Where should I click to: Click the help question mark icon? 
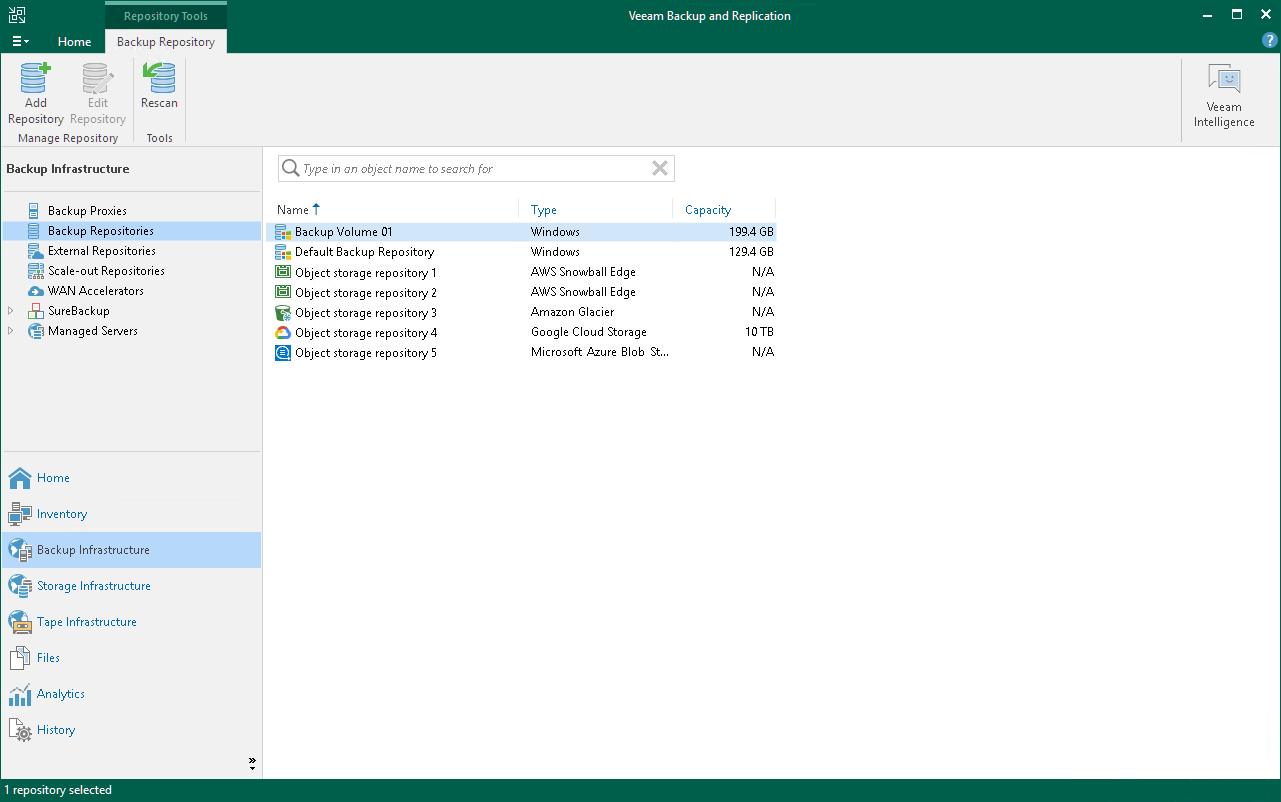(1269, 41)
